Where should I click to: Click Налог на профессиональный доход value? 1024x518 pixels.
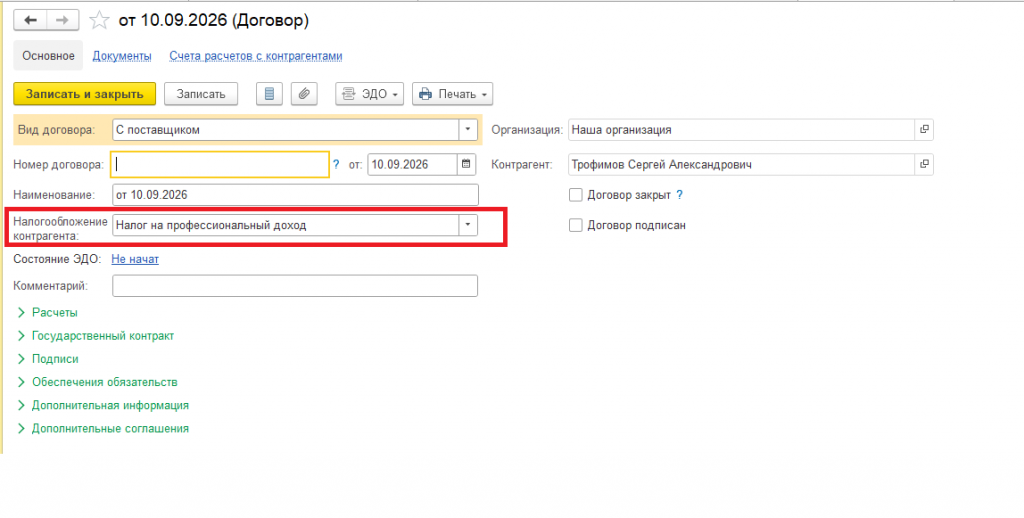285,225
